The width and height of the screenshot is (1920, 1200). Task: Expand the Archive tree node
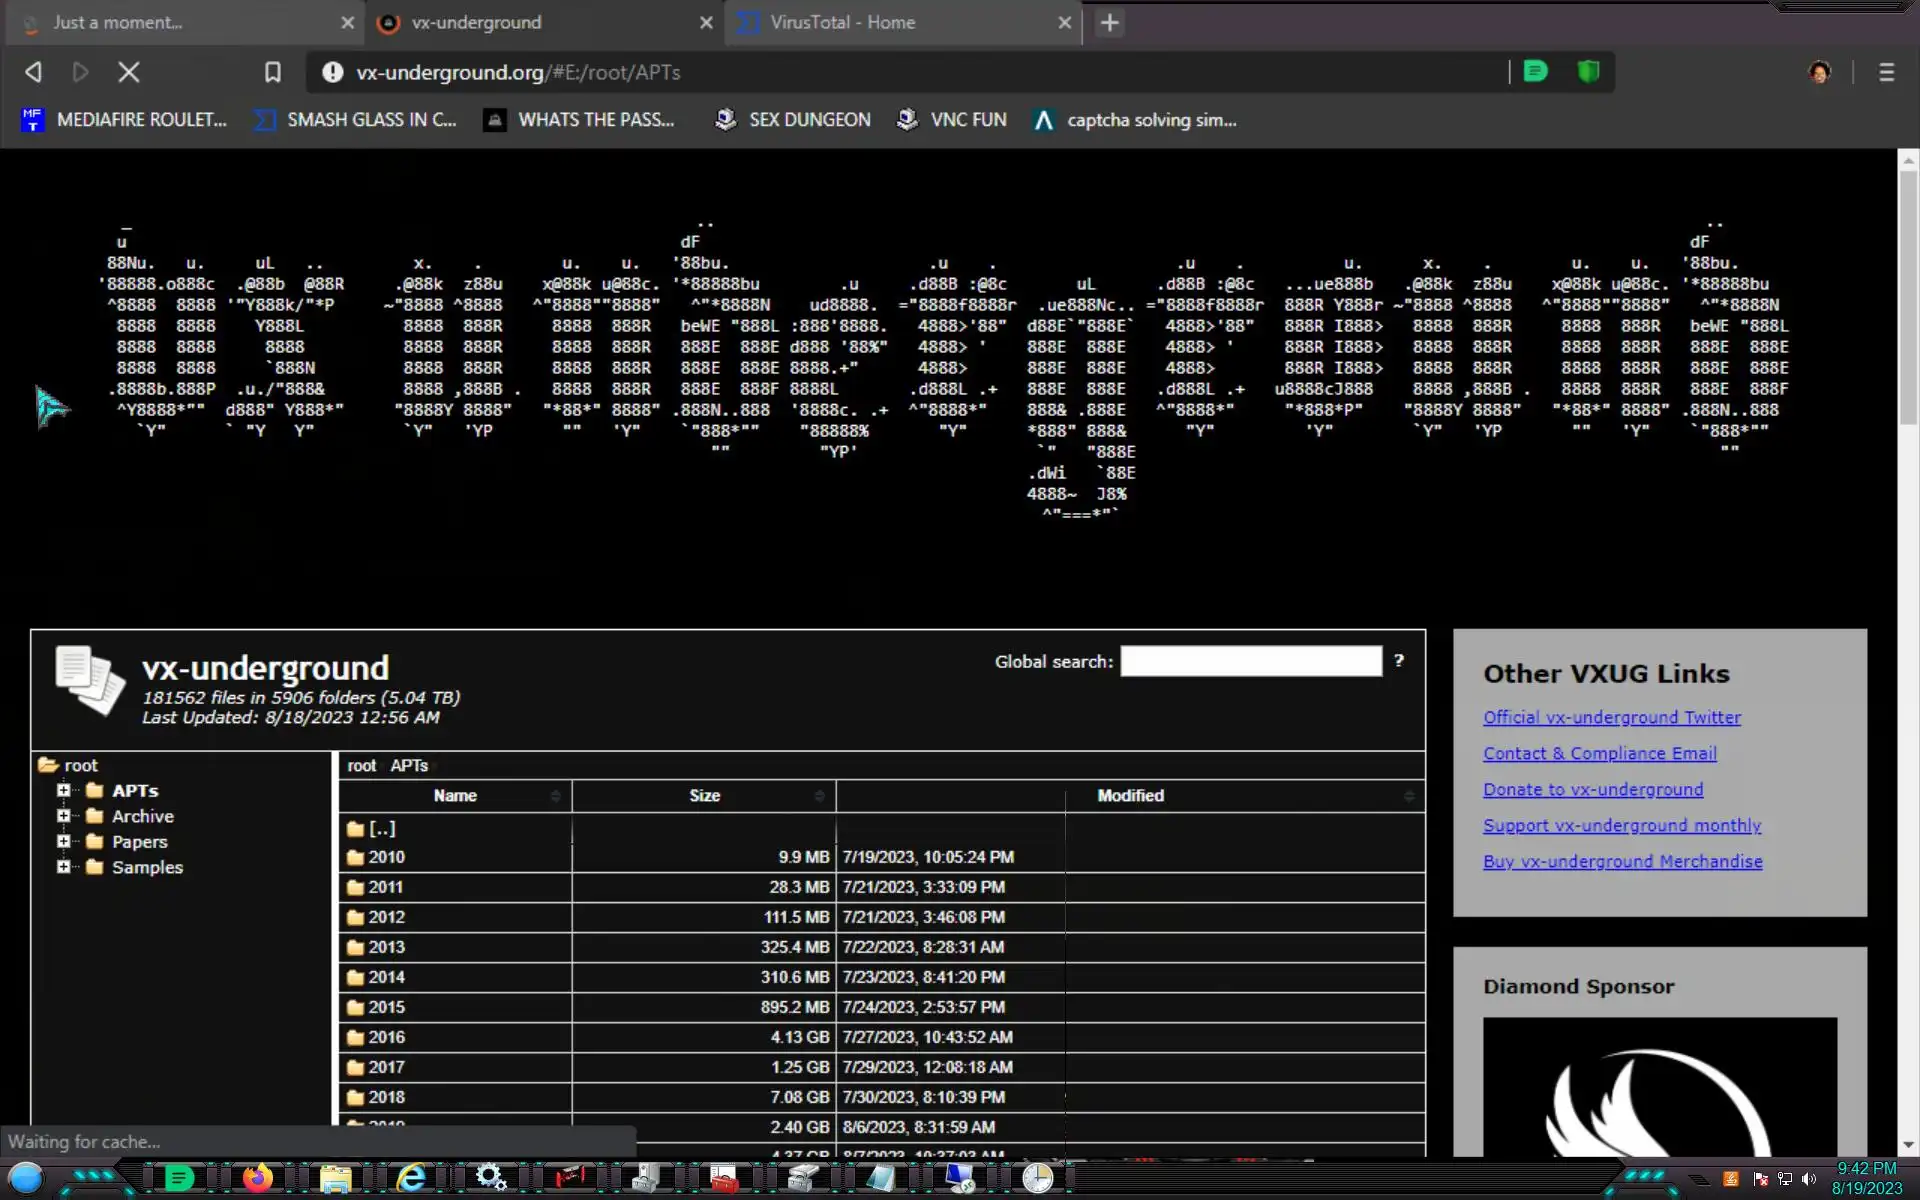[x=64, y=816]
